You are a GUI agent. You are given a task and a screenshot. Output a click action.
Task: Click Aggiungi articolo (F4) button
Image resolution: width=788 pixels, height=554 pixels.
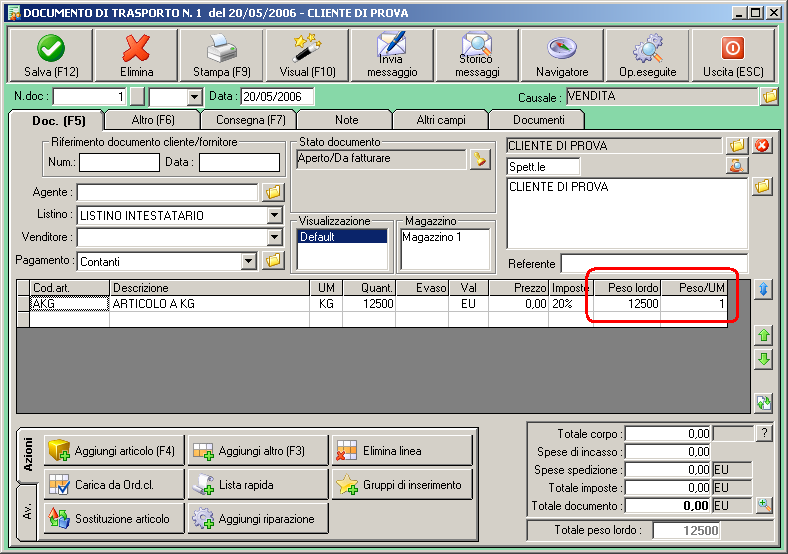(x=115, y=450)
